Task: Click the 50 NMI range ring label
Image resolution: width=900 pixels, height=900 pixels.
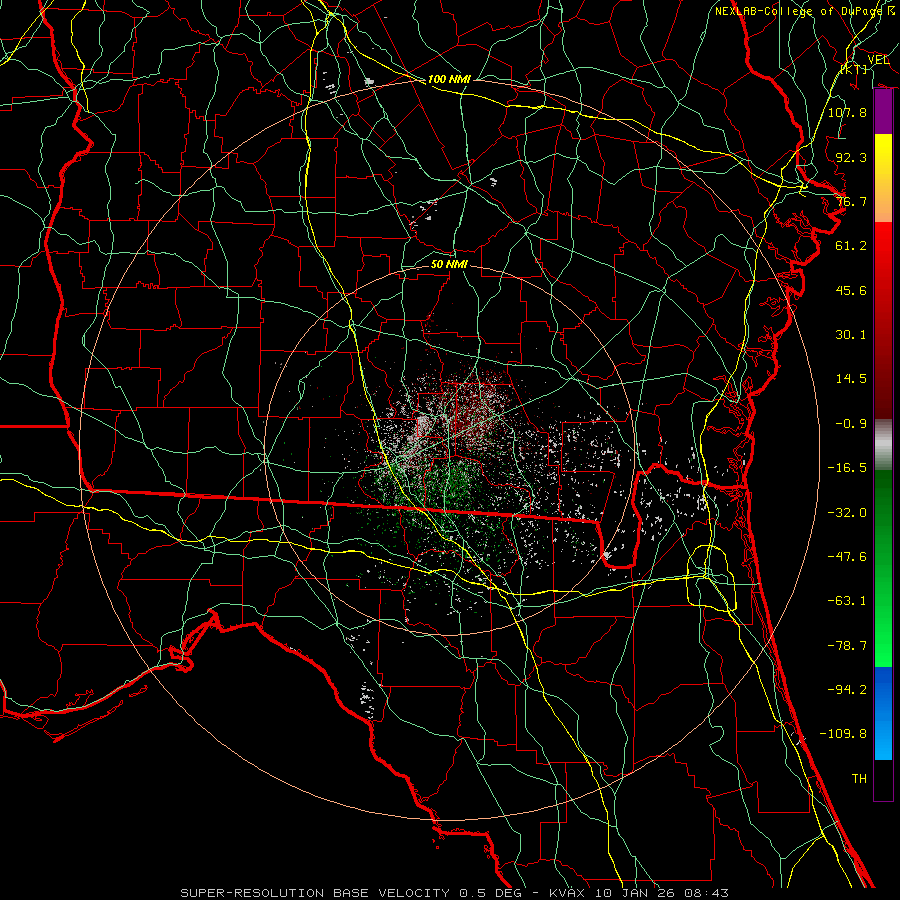Action: pos(449,264)
